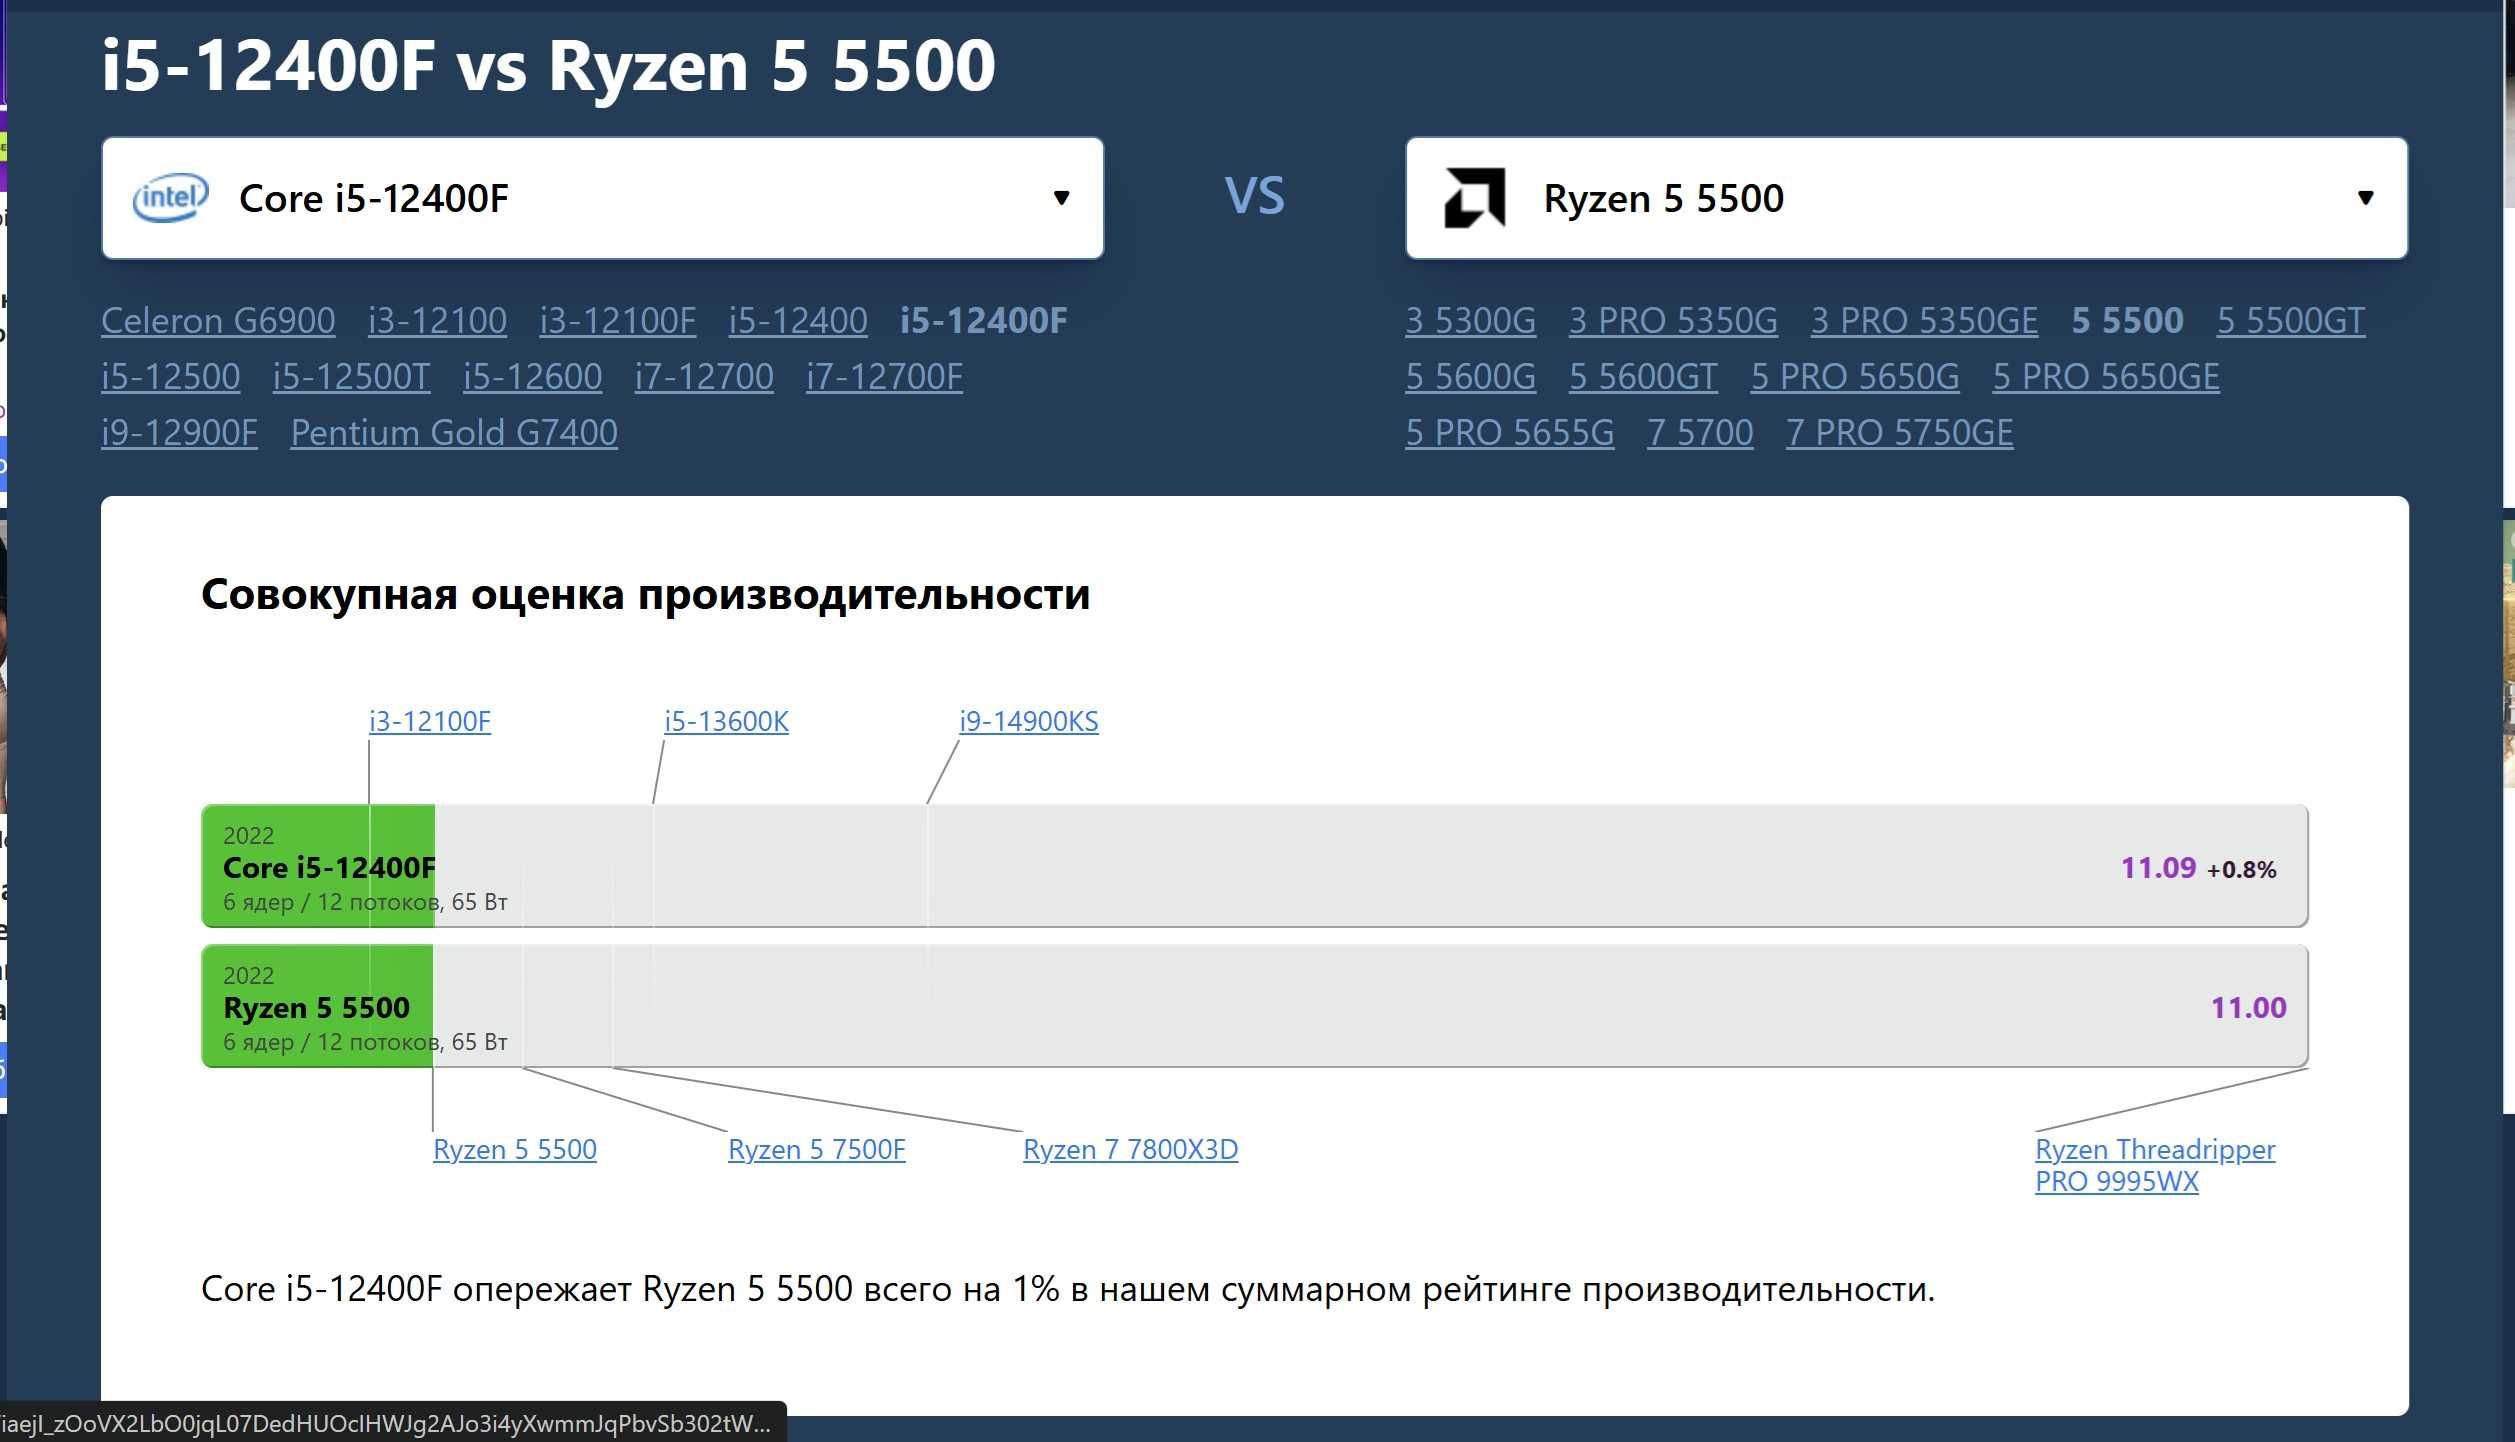The width and height of the screenshot is (2515, 1442).
Task: Click the 11.00 score value
Action: pyautogui.click(x=2248, y=1008)
